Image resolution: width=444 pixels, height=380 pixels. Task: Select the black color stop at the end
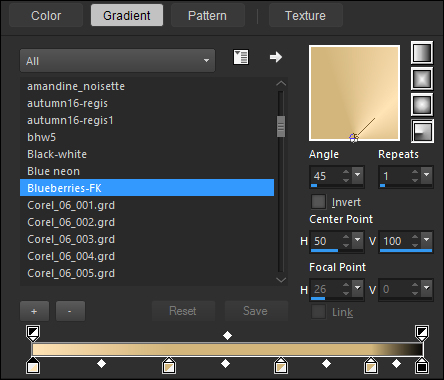coord(422,366)
